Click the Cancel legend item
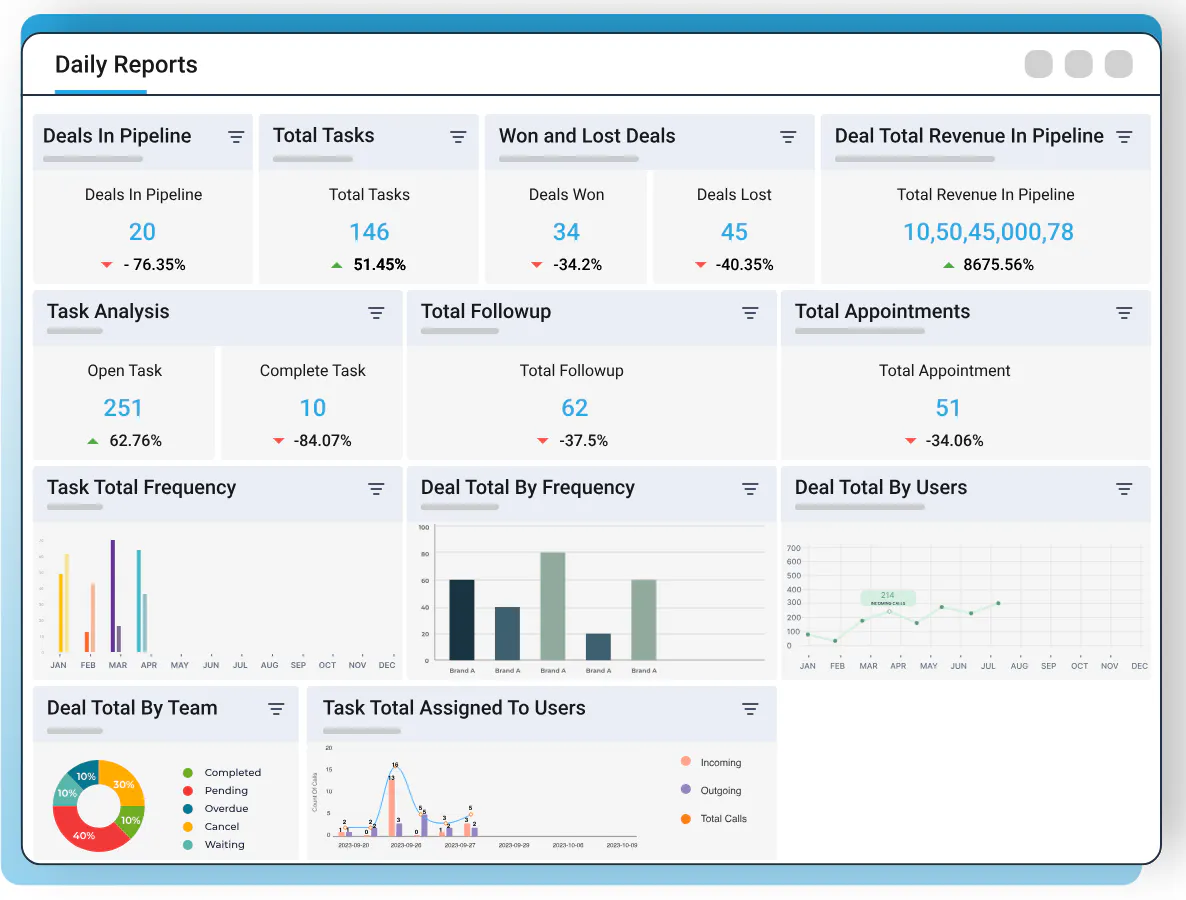The width and height of the screenshot is (1186, 900). pos(211,827)
